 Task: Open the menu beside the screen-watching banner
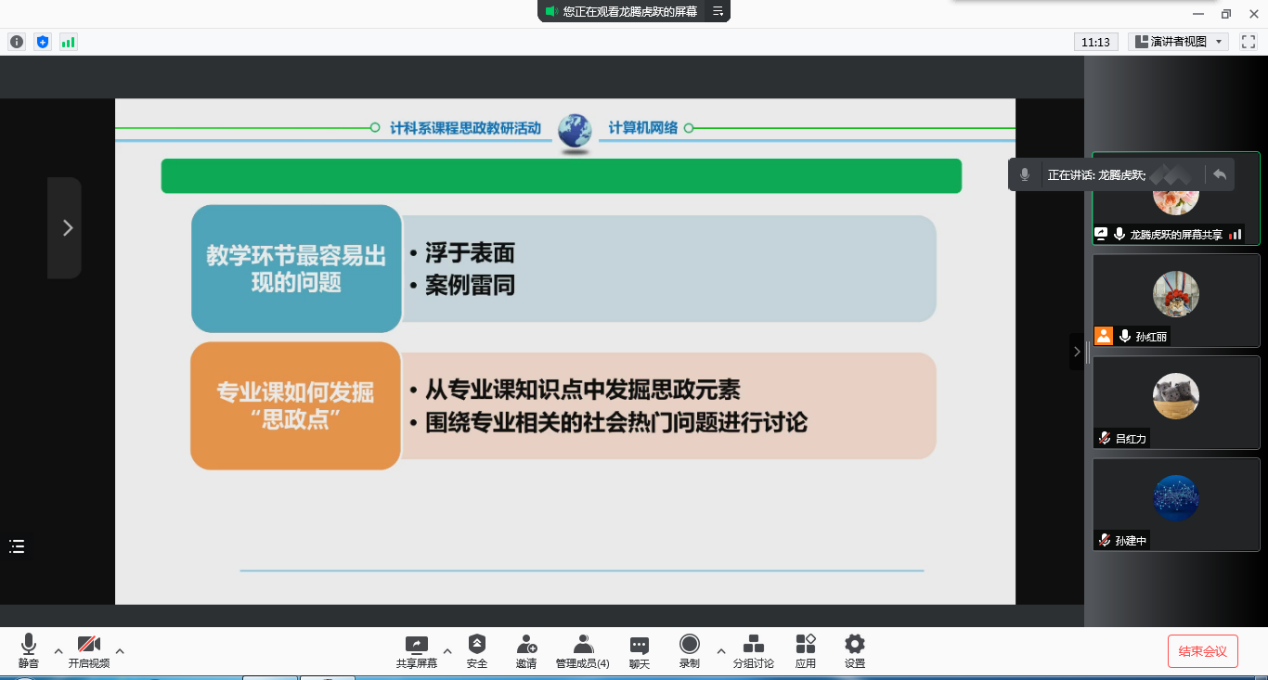pyautogui.click(x=717, y=11)
